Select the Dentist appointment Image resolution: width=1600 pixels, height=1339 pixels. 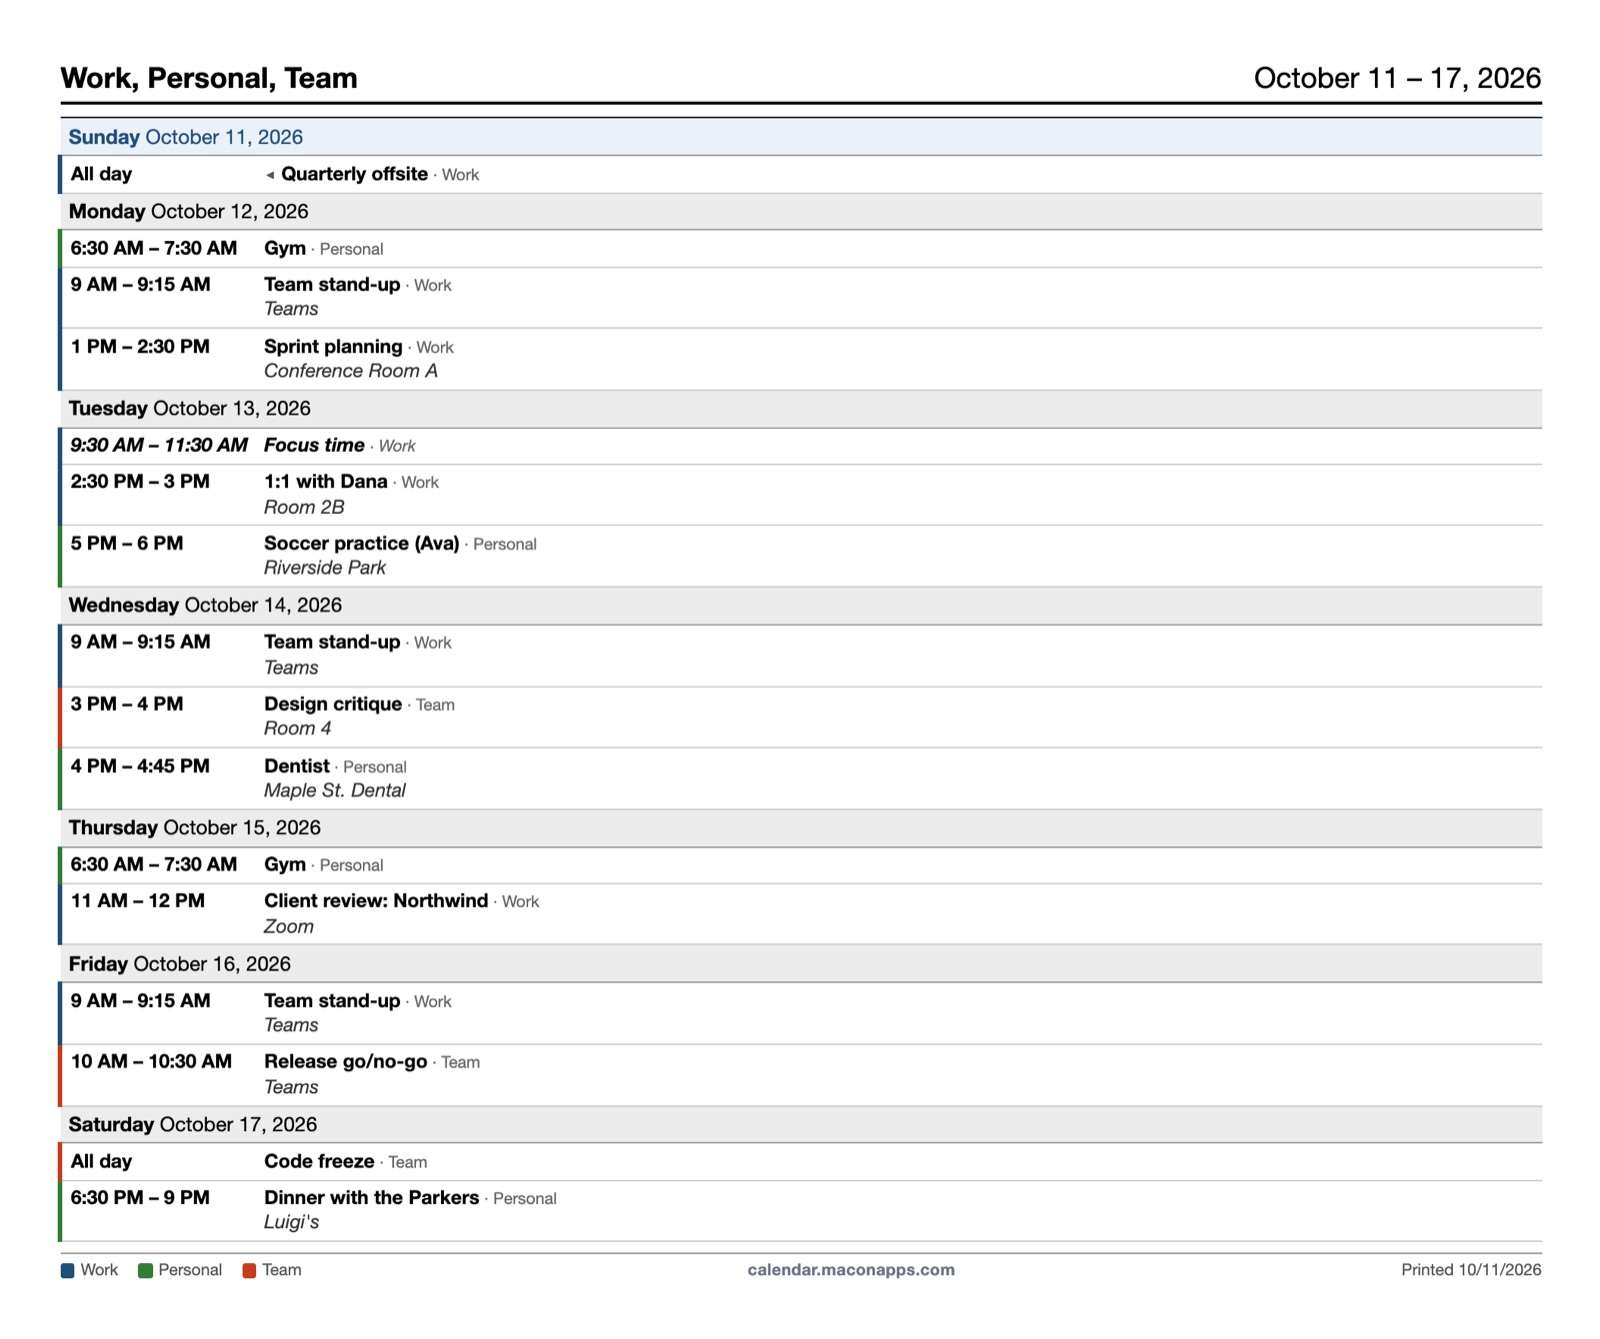[296, 766]
